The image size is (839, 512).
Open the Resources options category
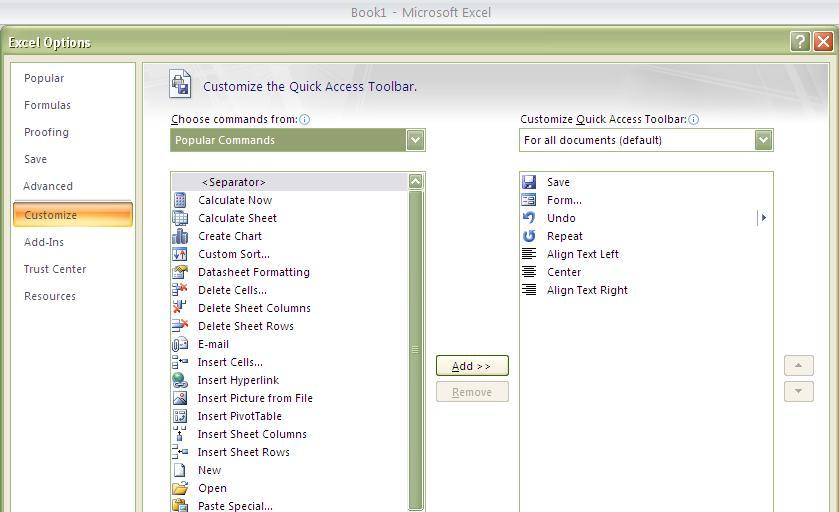click(x=50, y=296)
